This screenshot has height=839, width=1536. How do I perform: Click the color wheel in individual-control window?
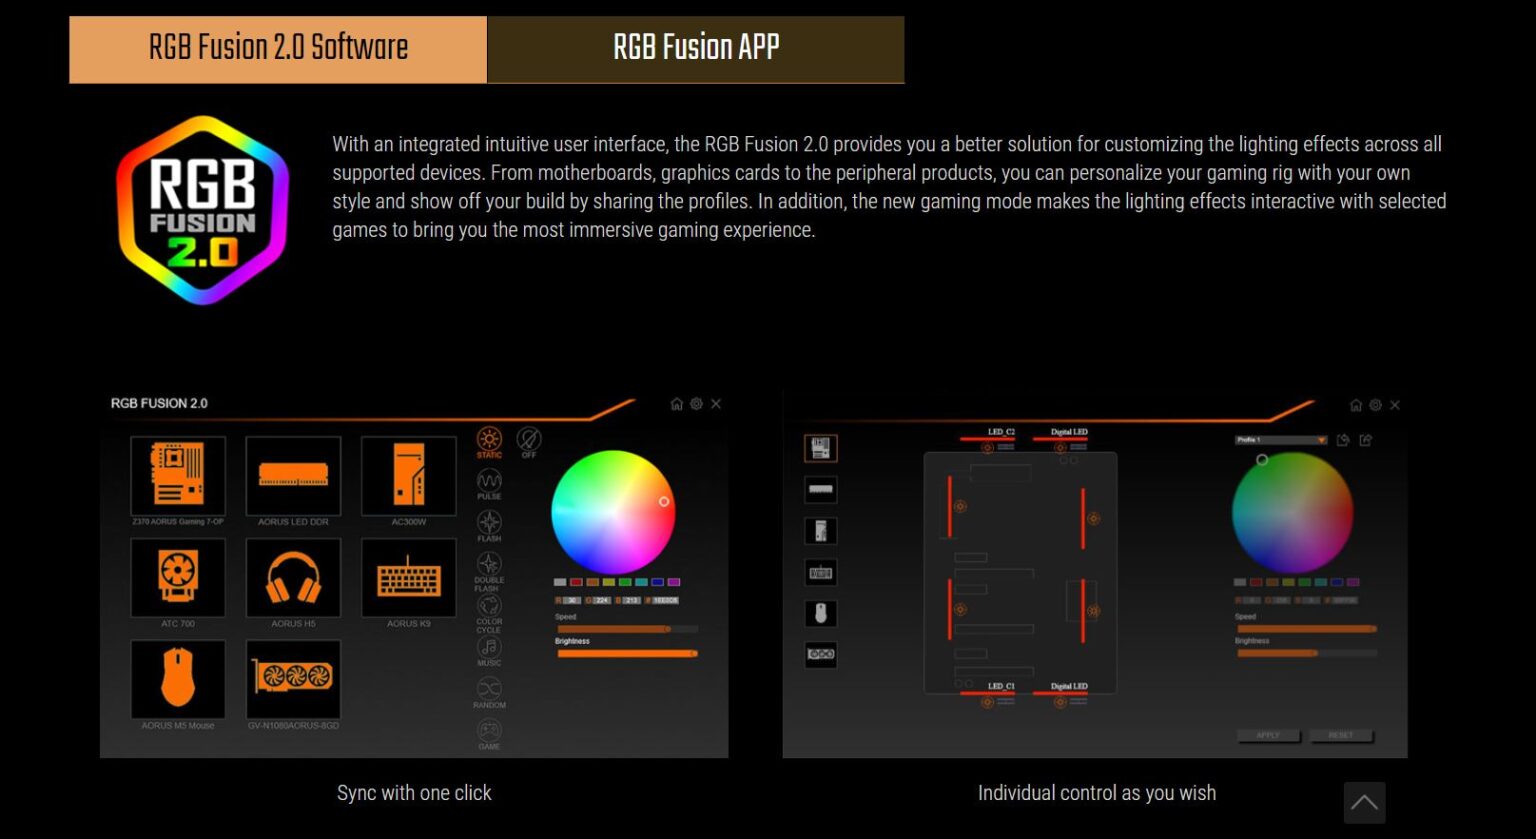tap(1293, 513)
